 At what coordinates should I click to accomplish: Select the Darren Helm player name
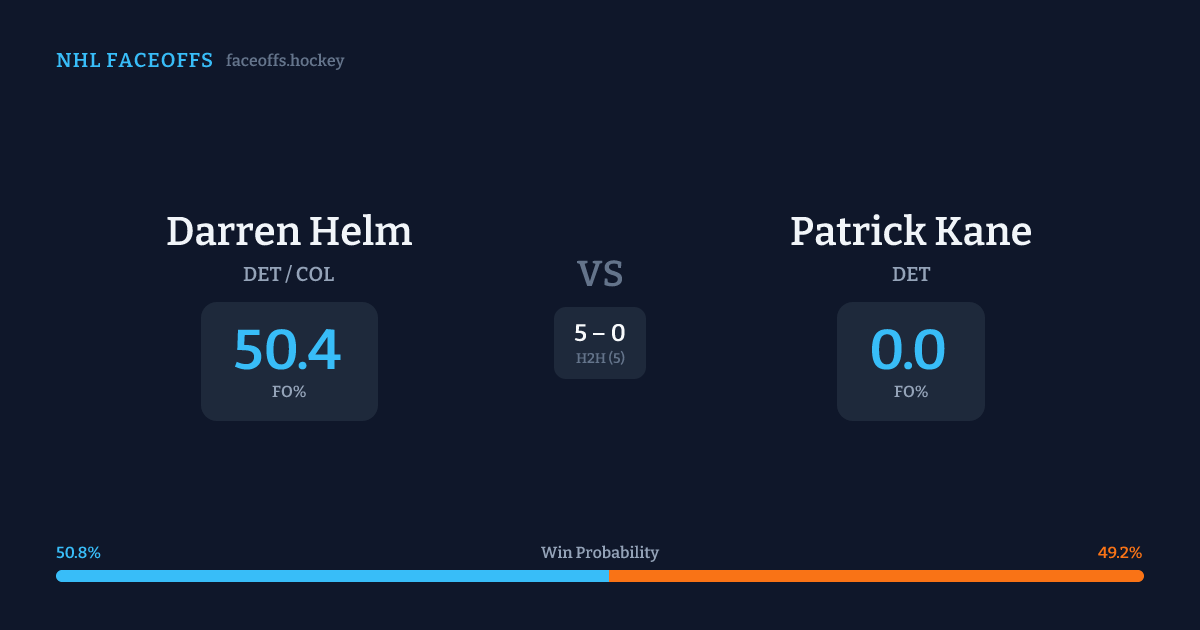pyautogui.click(x=289, y=231)
